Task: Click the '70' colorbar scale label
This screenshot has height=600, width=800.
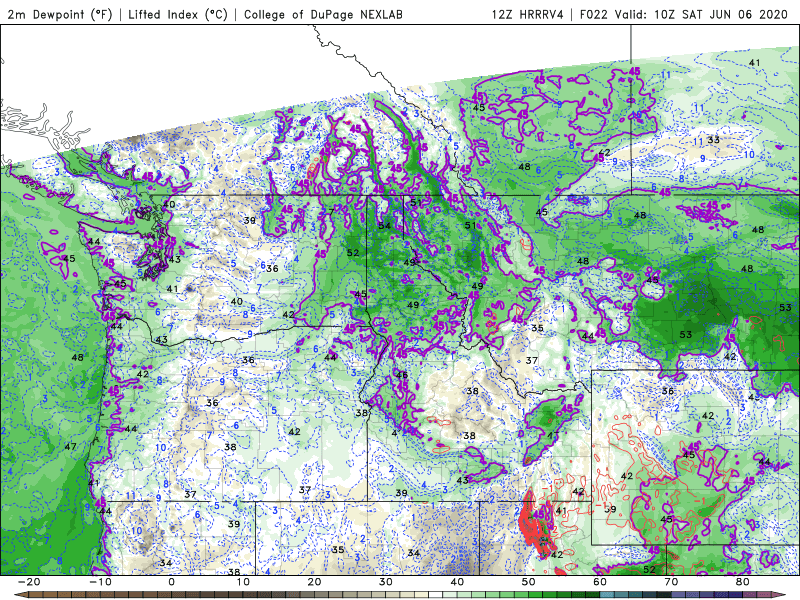Action: pyautogui.click(x=671, y=582)
